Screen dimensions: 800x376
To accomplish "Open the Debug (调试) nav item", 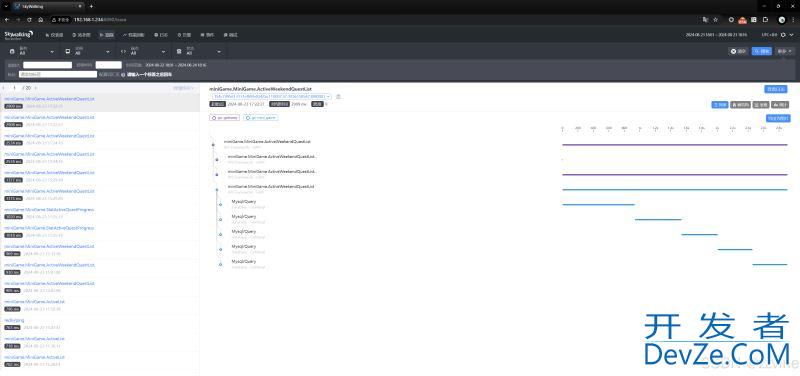I will [231, 35].
